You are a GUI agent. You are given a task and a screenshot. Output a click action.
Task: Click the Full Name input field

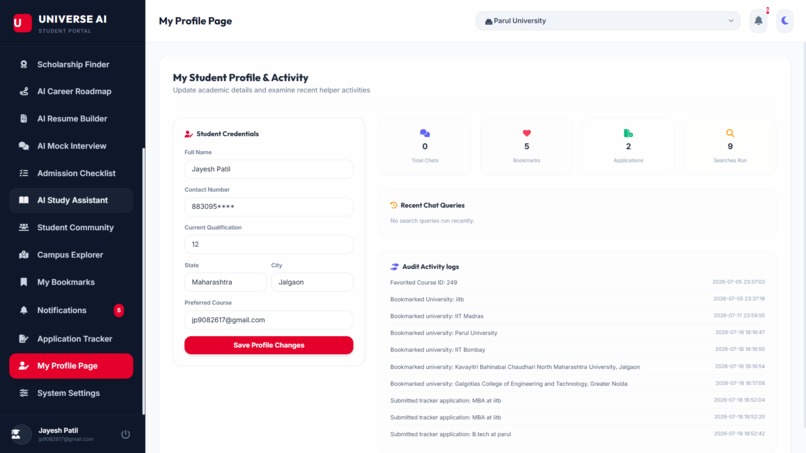click(x=269, y=169)
